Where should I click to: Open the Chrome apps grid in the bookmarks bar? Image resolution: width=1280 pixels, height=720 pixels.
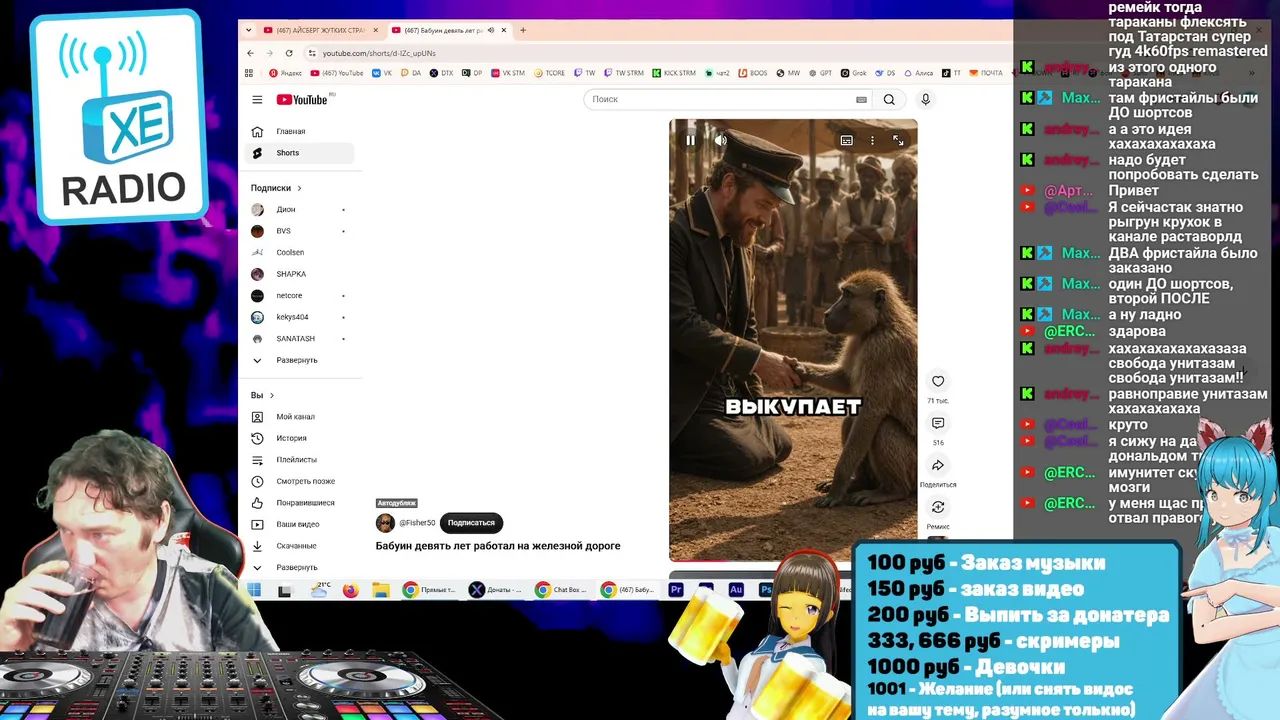pos(249,73)
